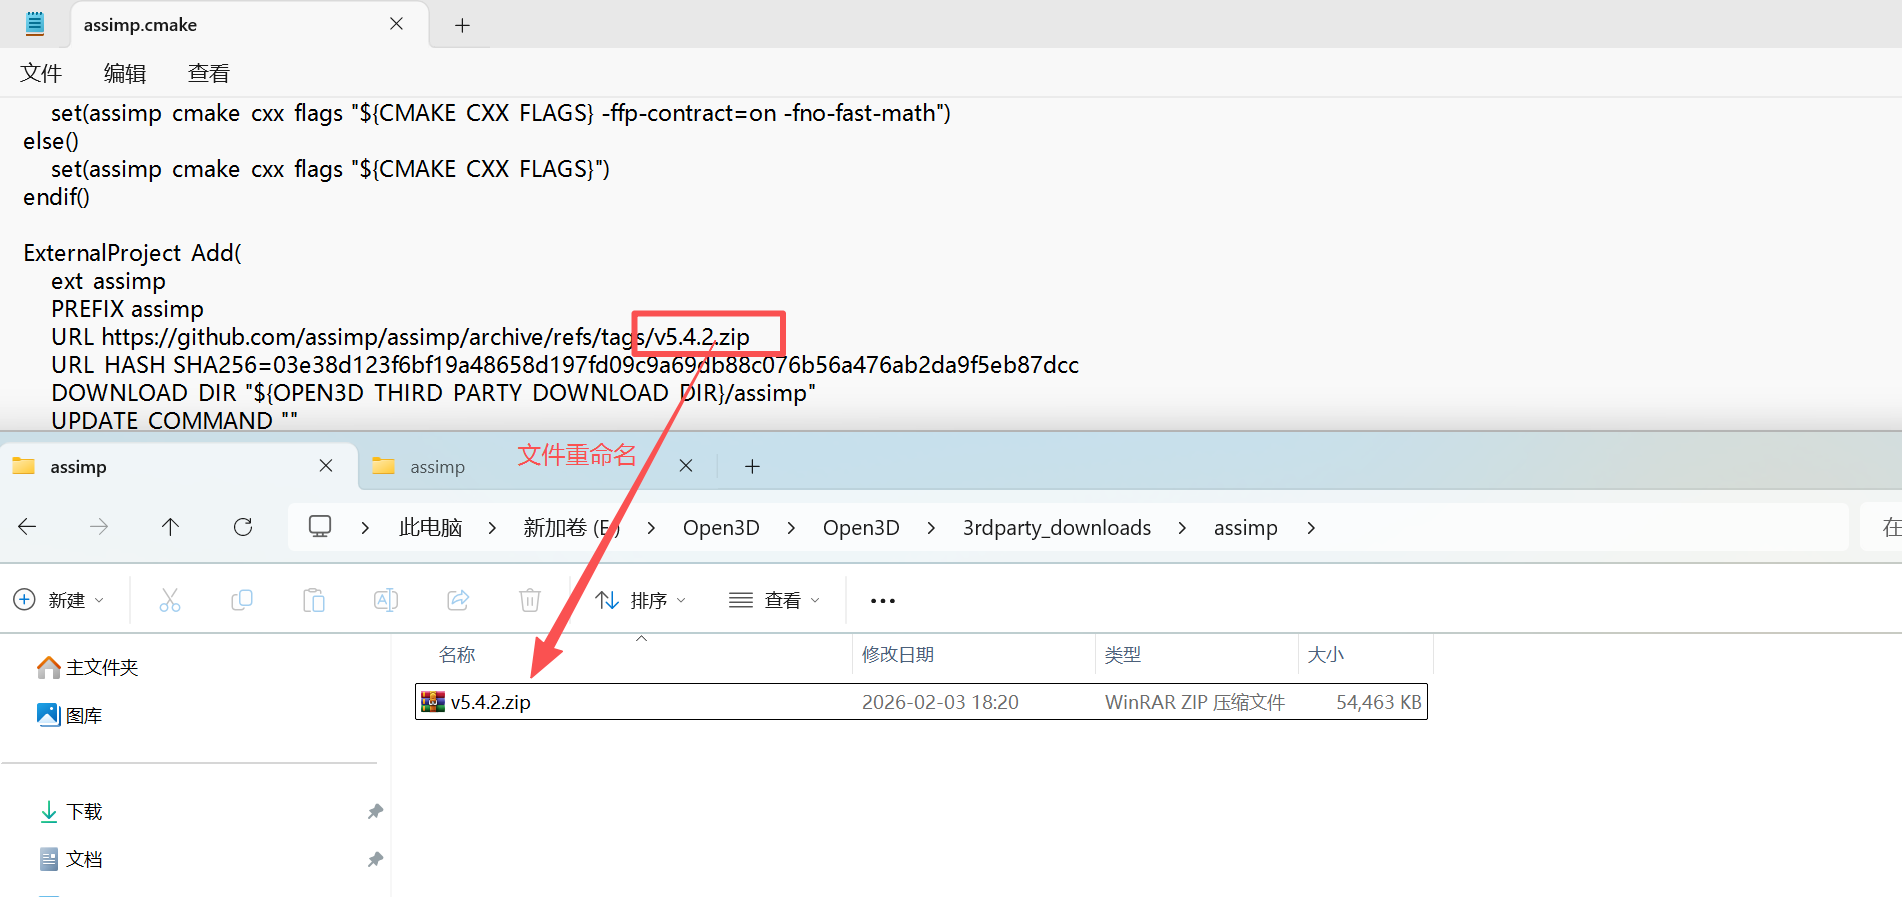Go up one folder level
The width and height of the screenshot is (1902, 897).
point(171,527)
